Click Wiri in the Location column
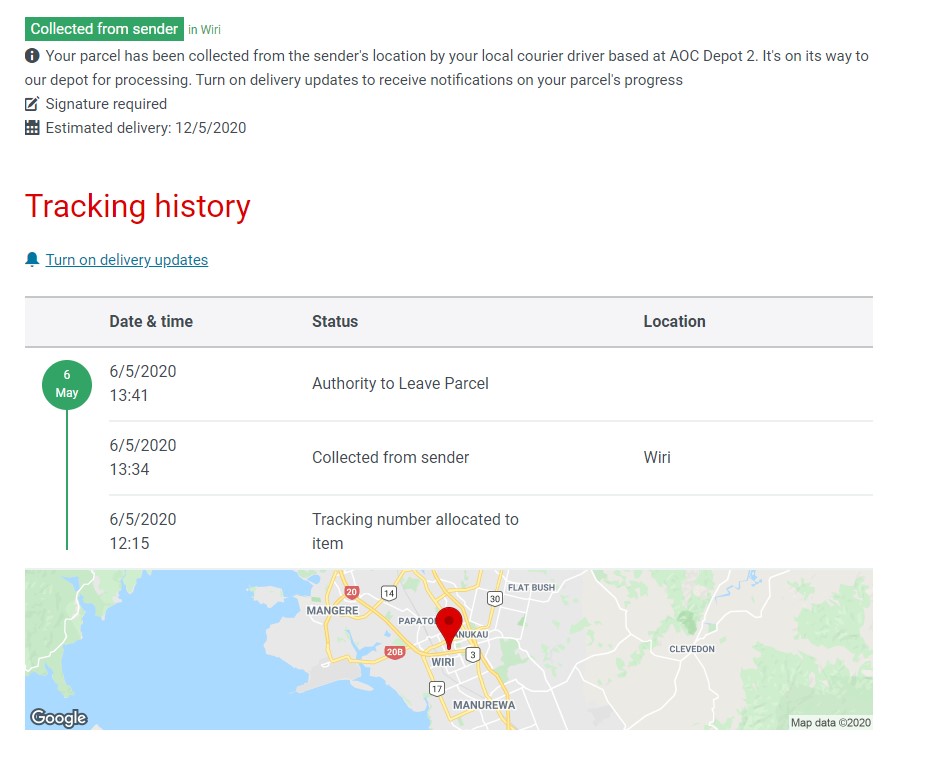Viewport: 947px width, 778px height. click(657, 458)
